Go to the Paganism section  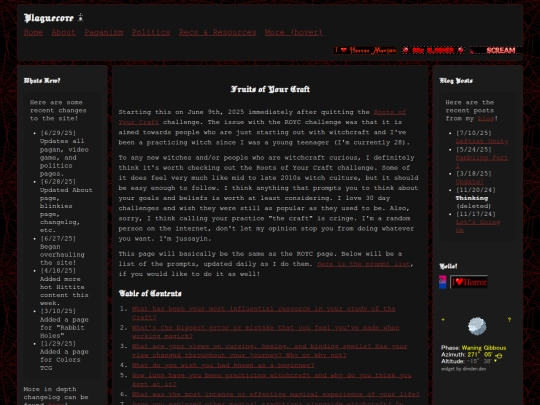pyautogui.click(x=104, y=32)
